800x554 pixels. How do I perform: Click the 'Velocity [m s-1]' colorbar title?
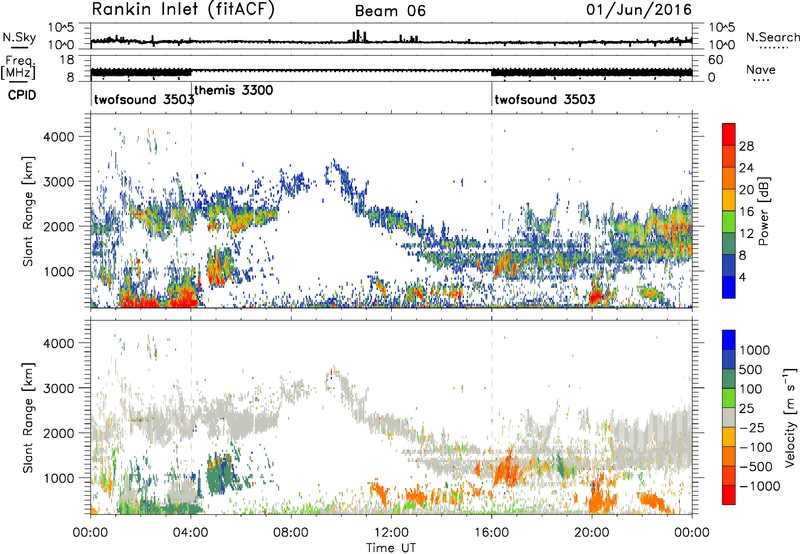click(790, 417)
